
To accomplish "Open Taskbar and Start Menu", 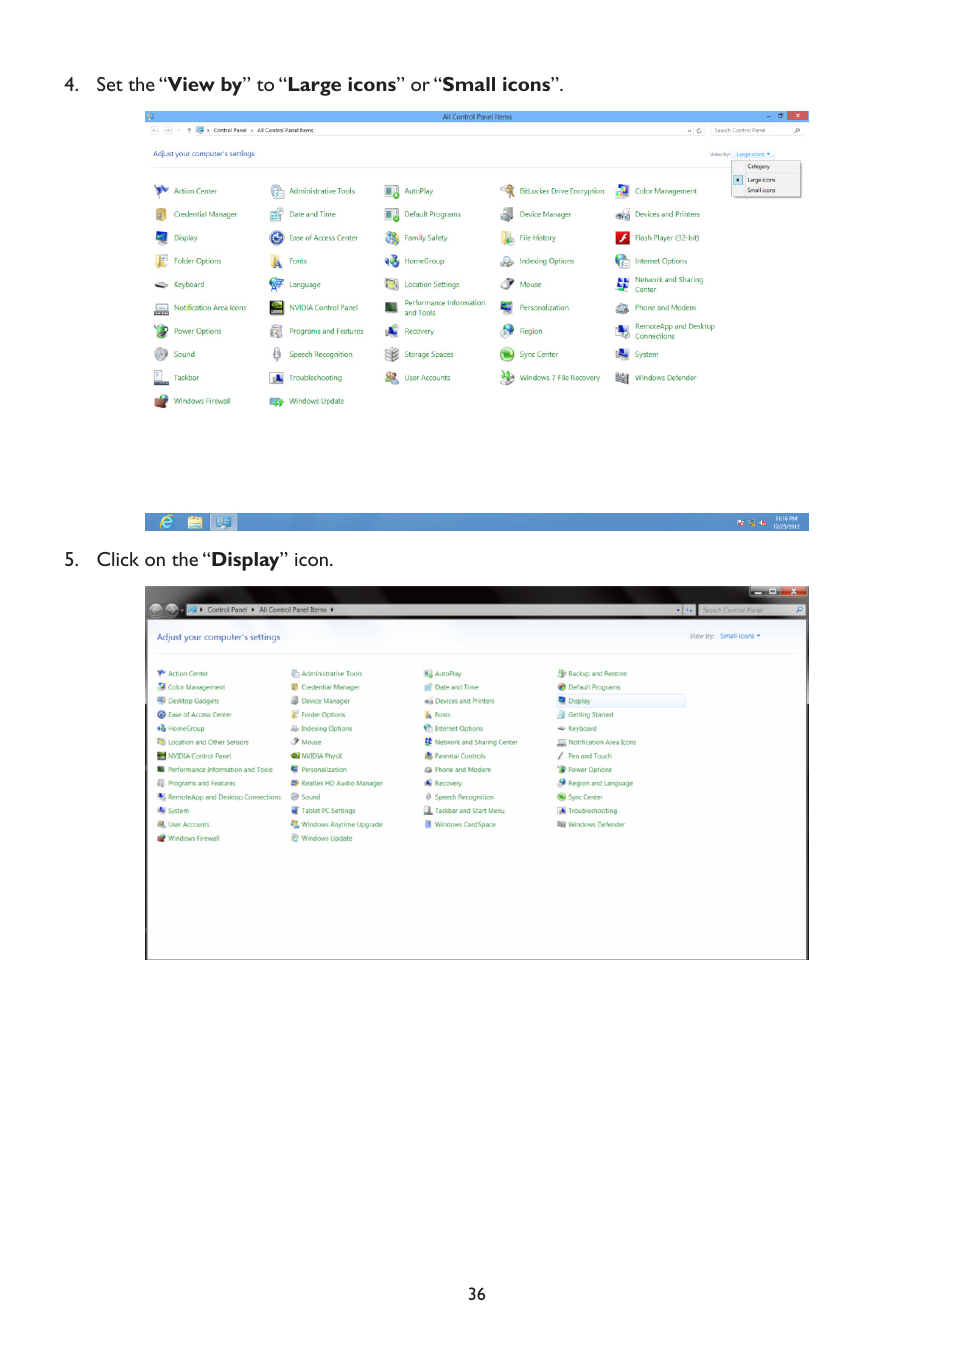I will point(464,811).
